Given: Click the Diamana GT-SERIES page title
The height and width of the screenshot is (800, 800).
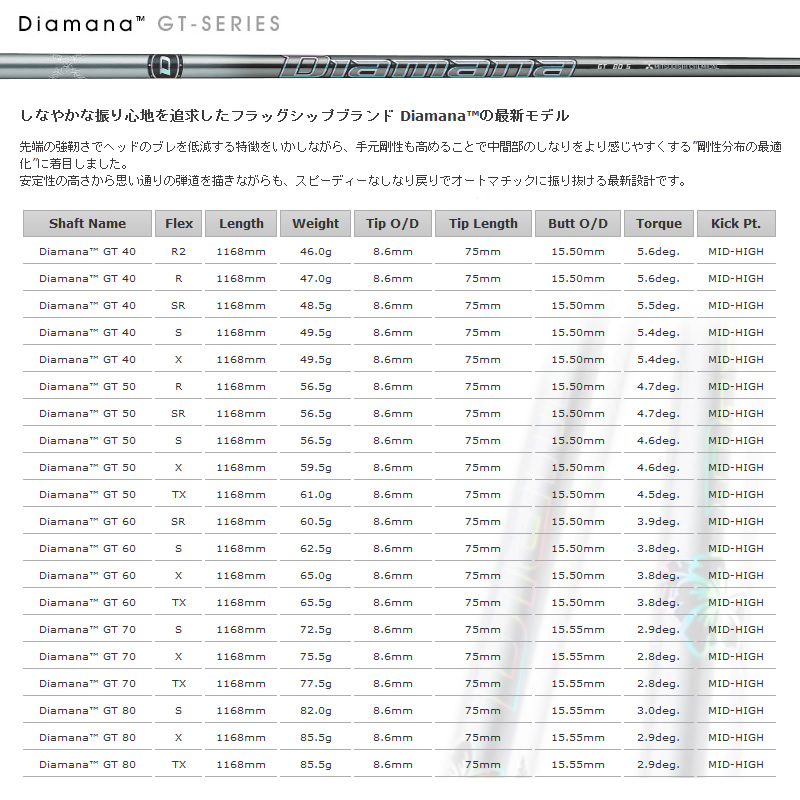Looking at the screenshot, I should pos(149,24).
